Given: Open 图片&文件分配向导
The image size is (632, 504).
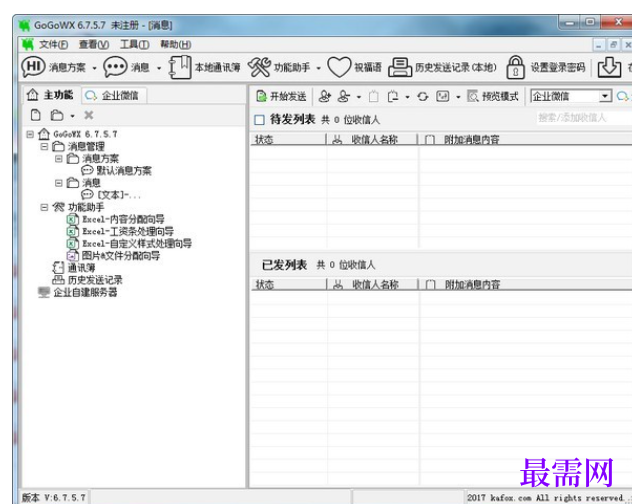Looking at the screenshot, I should coord(121,256).
